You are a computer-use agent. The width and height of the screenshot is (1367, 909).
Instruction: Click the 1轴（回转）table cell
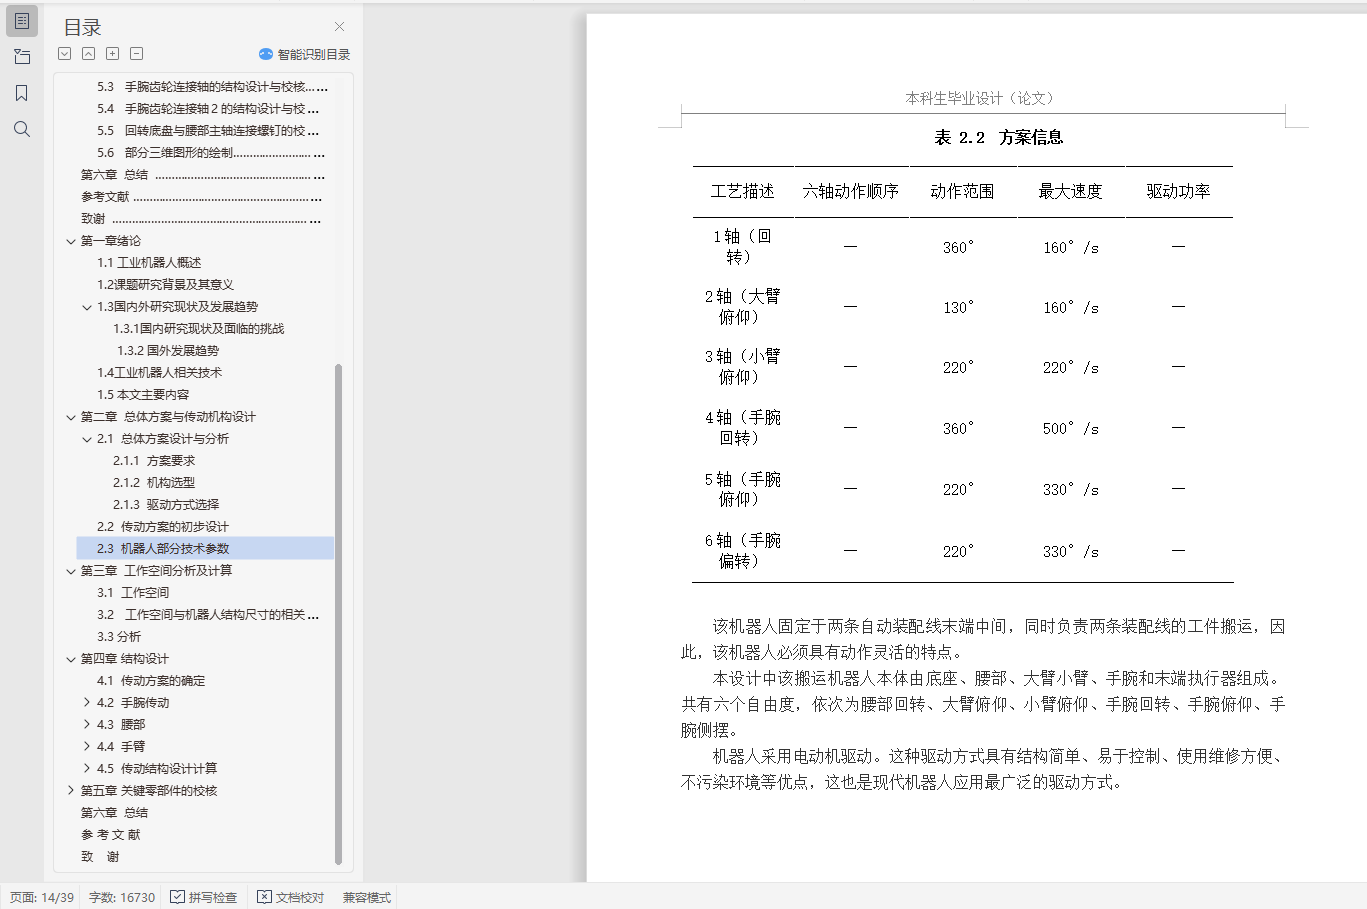click(742, 246)
